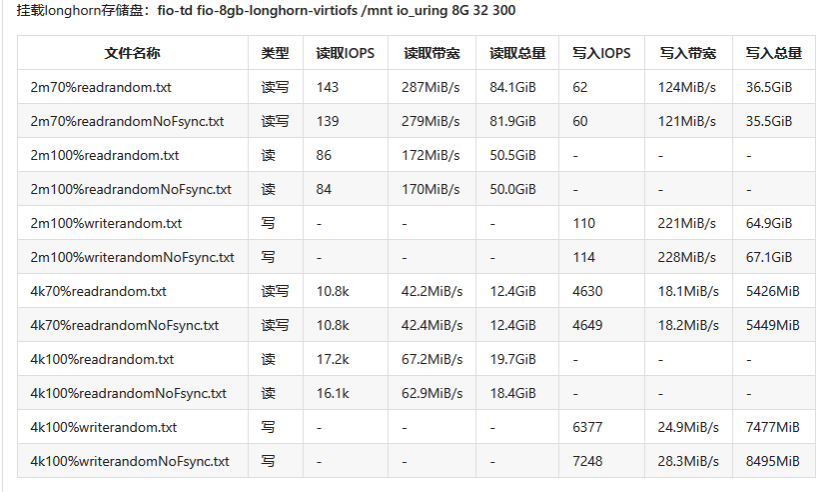Select the 读取IOPS column header
Image resolution: width=831 pixels, height=492 pixels.
coord(345,53)
